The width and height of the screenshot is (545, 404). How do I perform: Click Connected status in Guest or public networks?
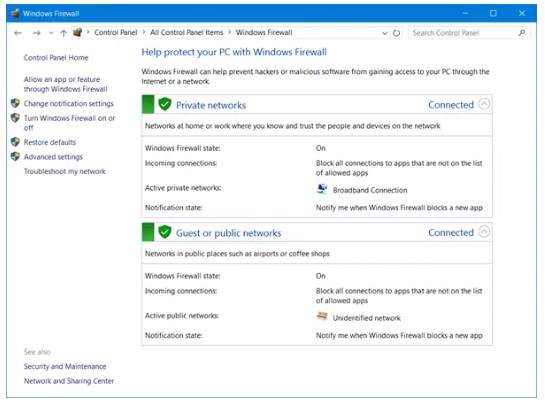tap(451, 233)
